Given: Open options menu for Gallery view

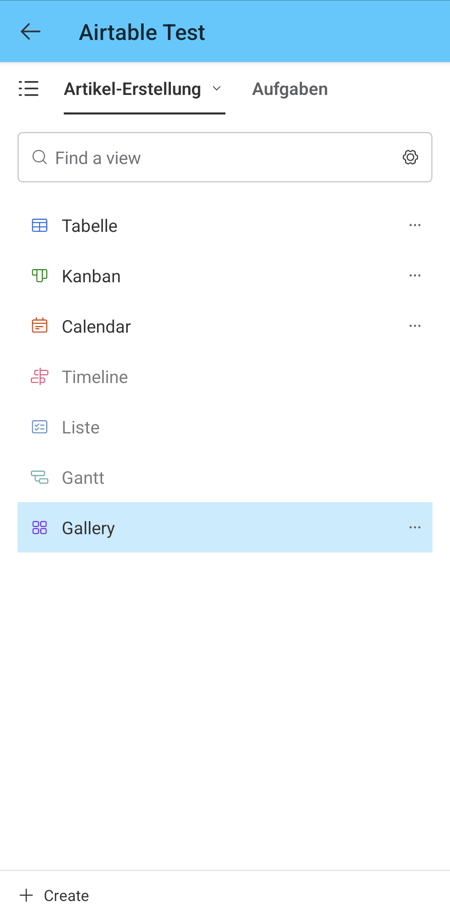Looking at the screenshot, I should (x=415, y=528).
